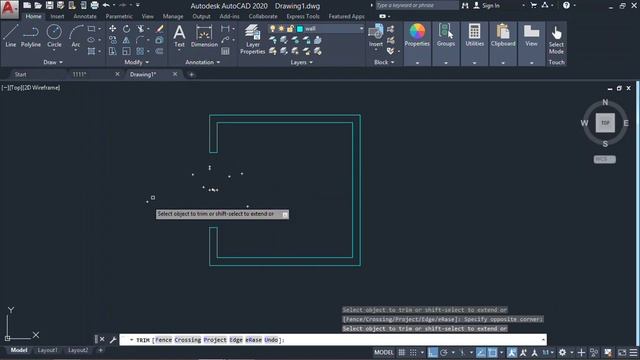Screen dimensions: 640x360
Task: Open the Parametric ribbon tab
Action: [119, 16]
